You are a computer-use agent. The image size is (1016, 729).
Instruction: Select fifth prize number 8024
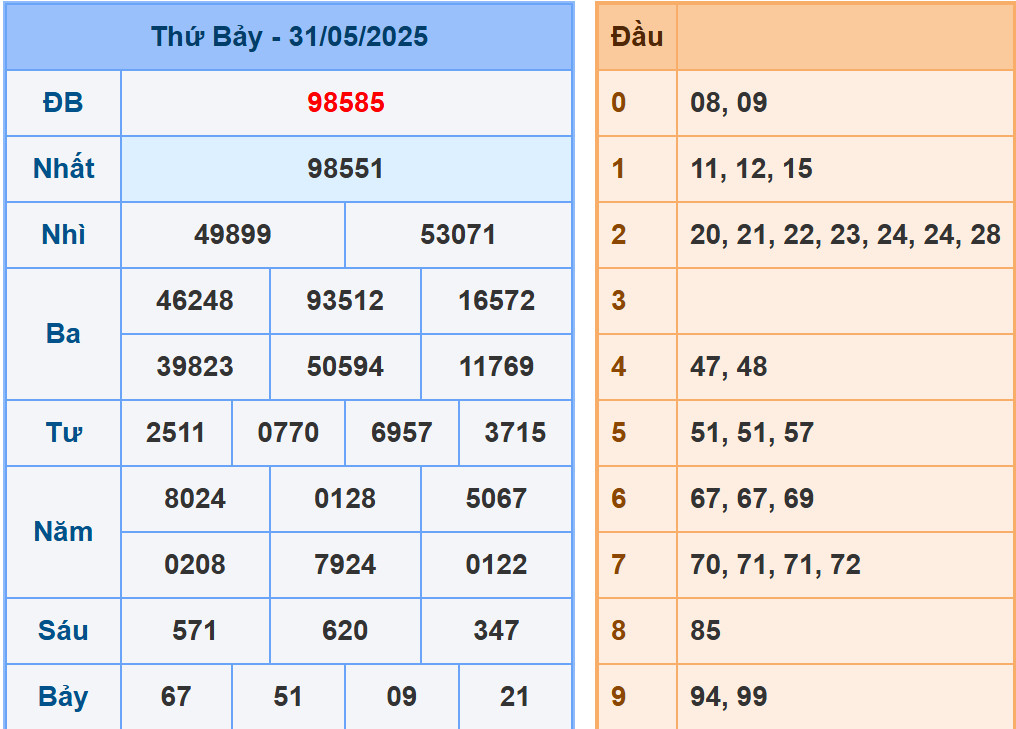tap(195, 499)
